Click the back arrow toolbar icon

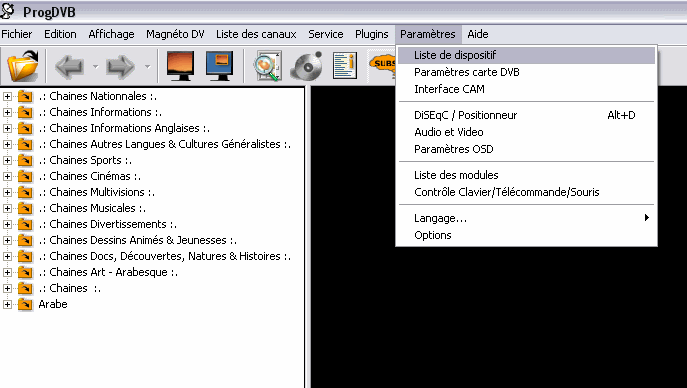69,67
